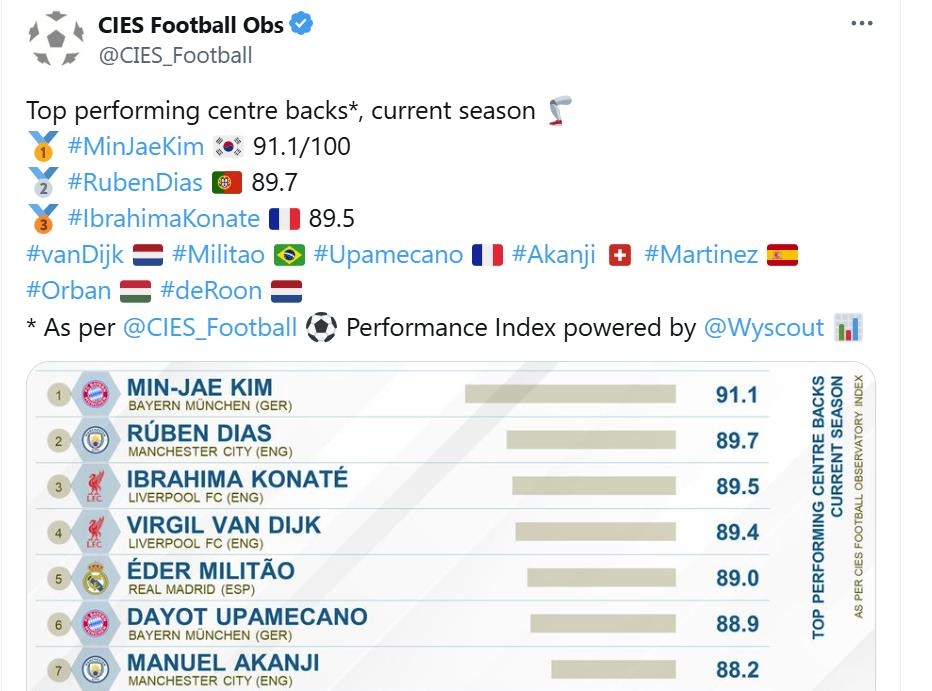The image size is (932, 691).
Task: Click the blue verified badge icon
Action: [x=302, y=25]
